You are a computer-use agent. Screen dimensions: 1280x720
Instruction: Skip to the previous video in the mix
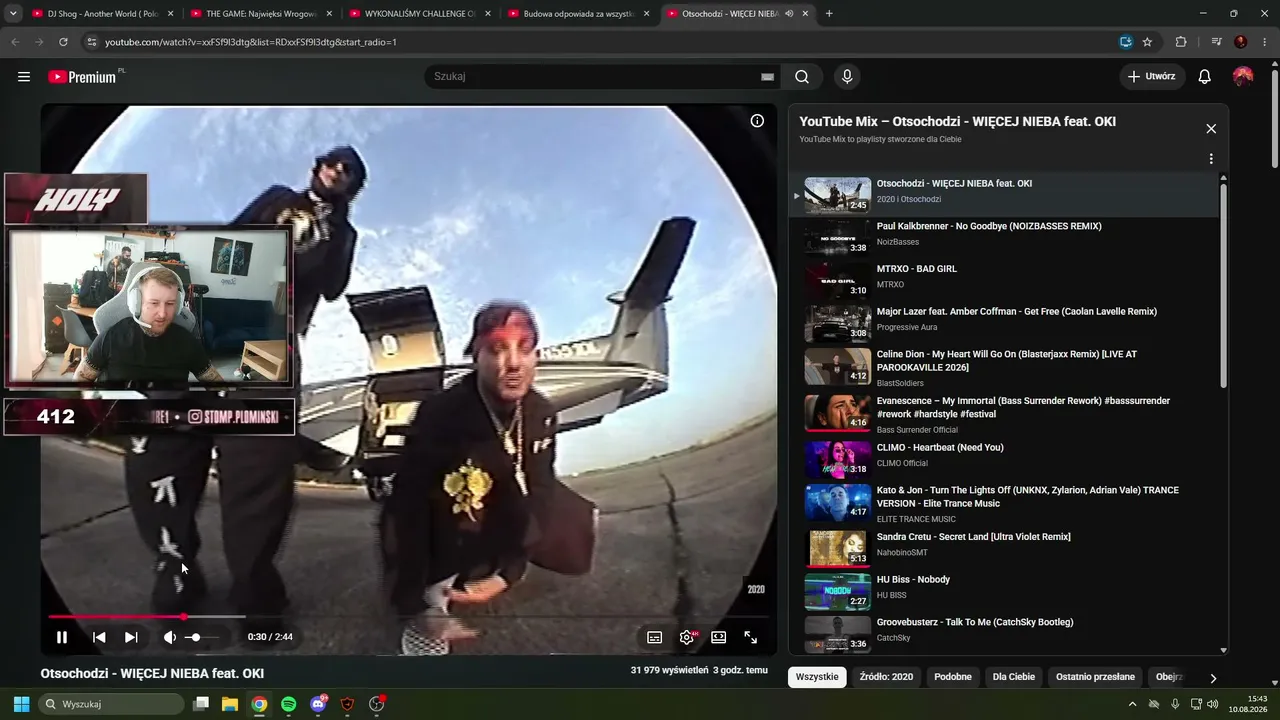[x=99, y=637]
